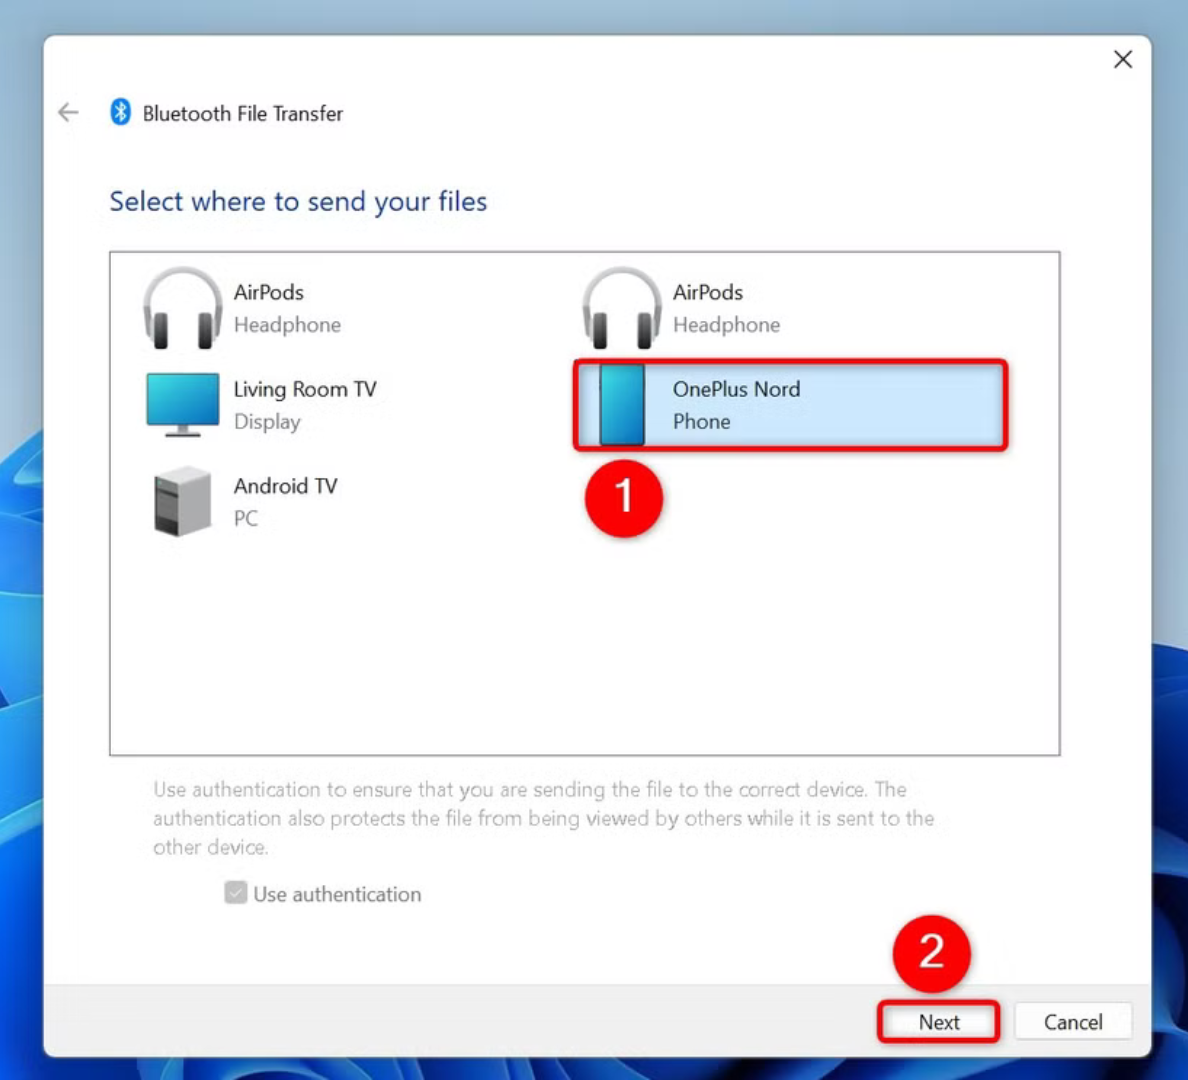
Task: Click the Bluetooth logo icon
Action: tap(120, 112)
